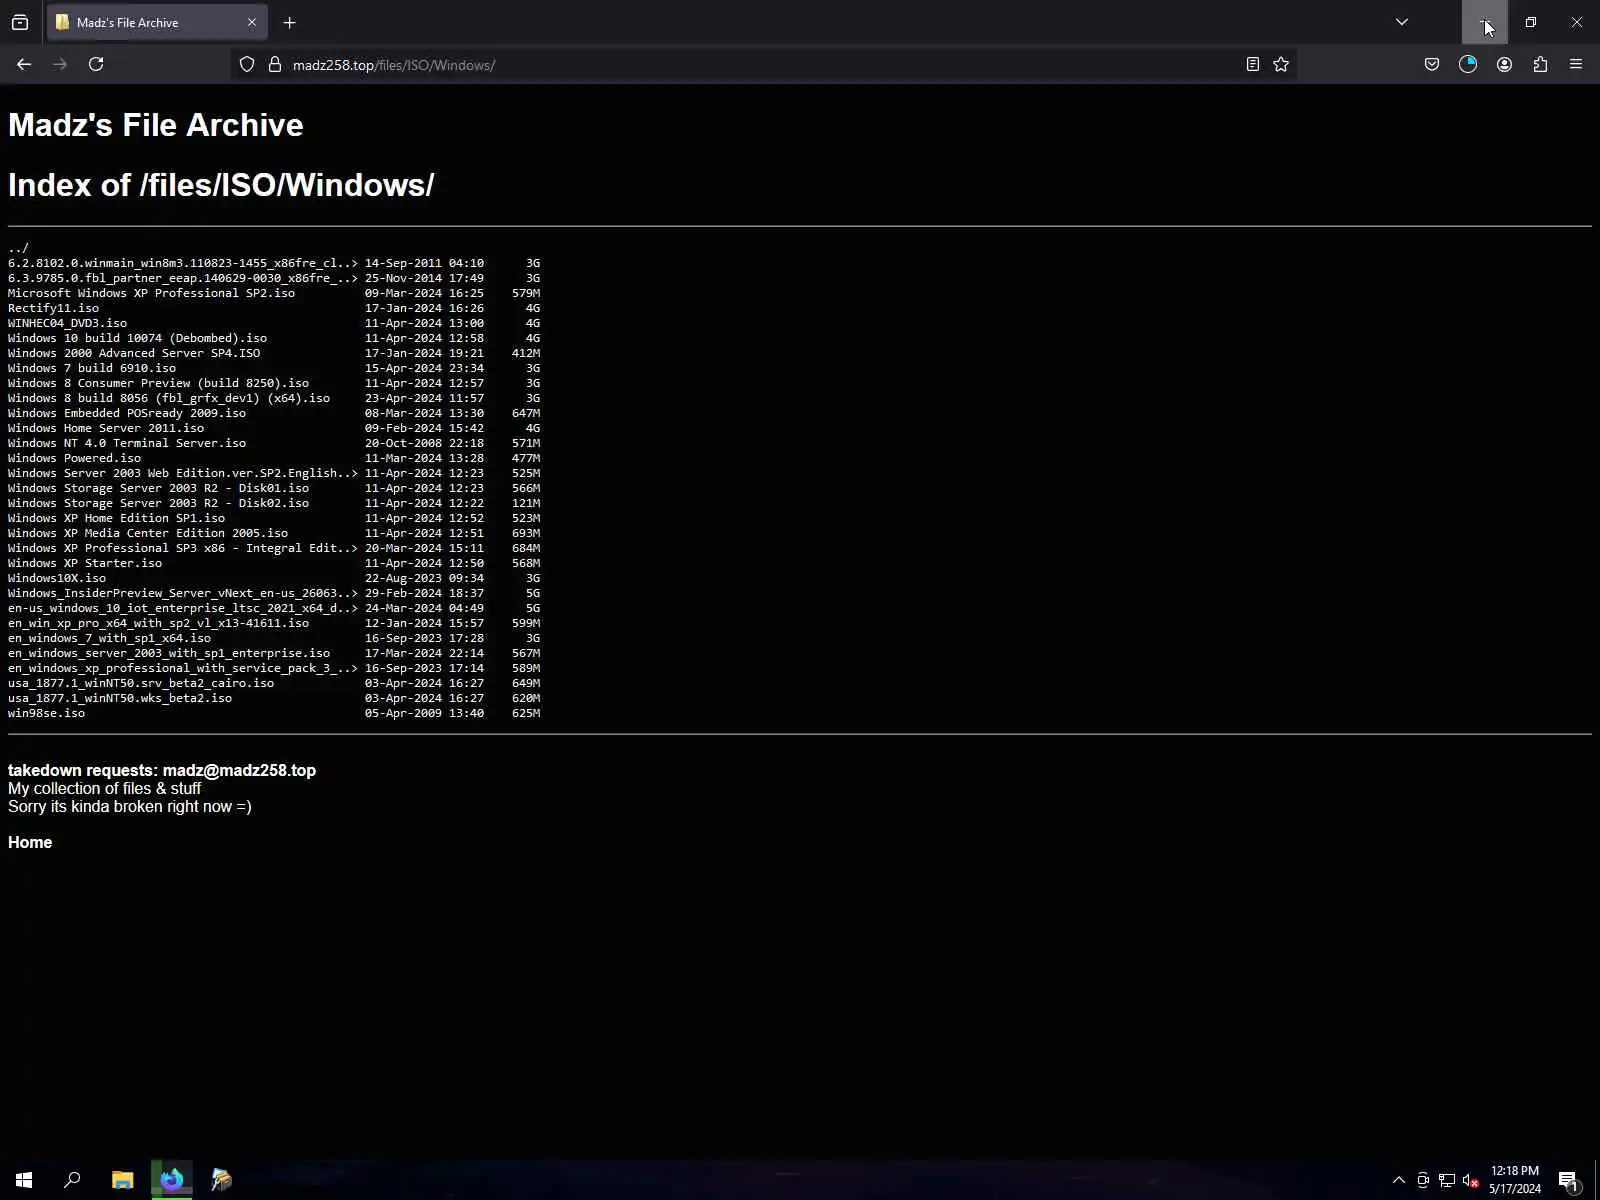The width and height of the screenshot is (1600, 1200).
Task: Download en_win_xp_pro_x64_with_sp2_vl_x13-41611.iso
Action: [x=158, y=623]
